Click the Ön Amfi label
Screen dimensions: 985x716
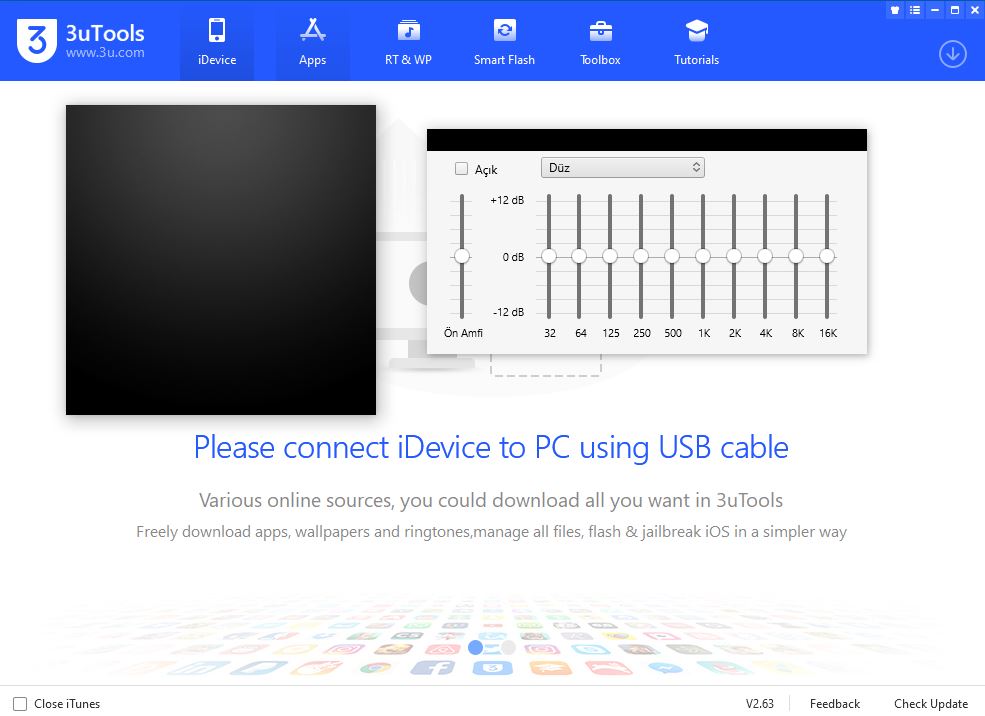pos(464,333)
